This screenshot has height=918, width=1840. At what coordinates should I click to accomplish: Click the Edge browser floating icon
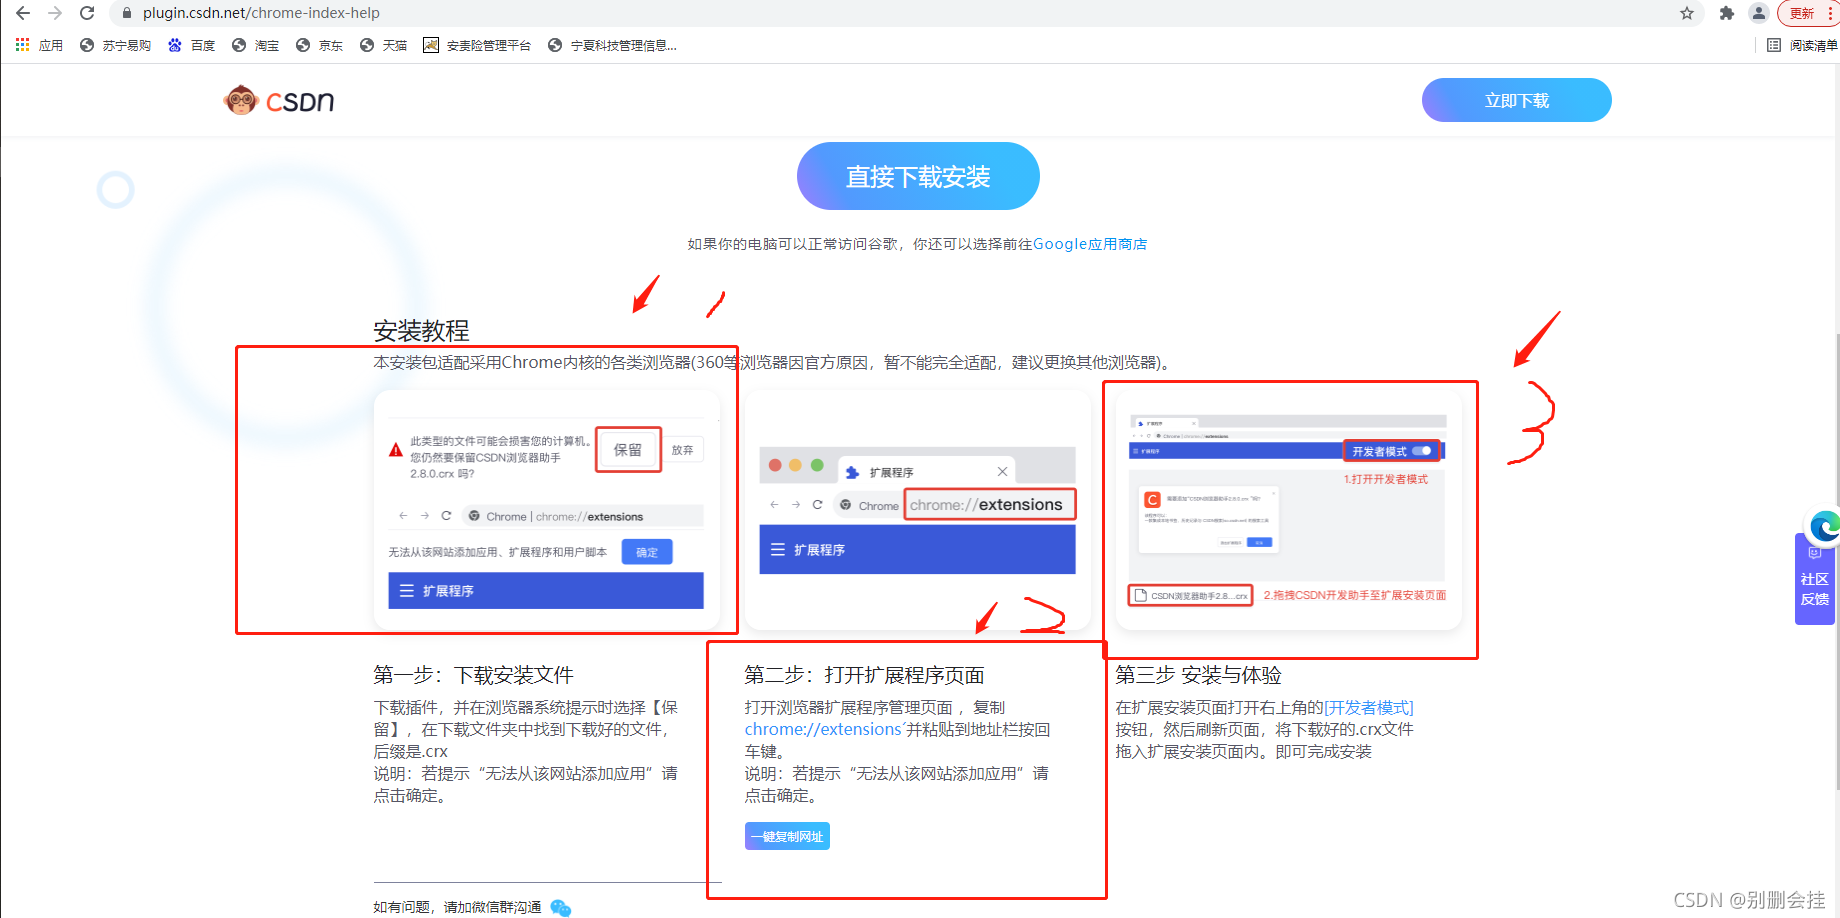(x=1825, y=526)
